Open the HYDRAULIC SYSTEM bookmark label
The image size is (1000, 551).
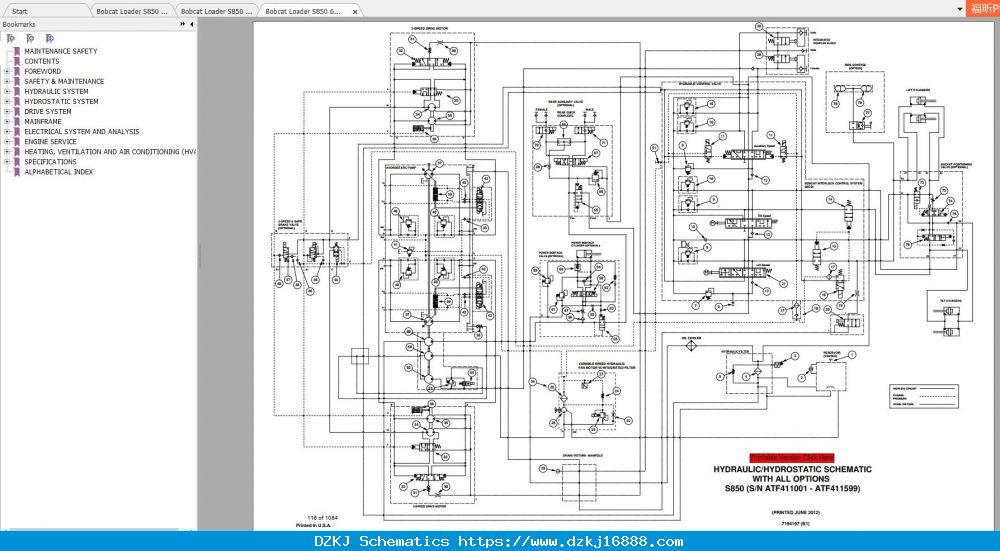coord(56,91)
